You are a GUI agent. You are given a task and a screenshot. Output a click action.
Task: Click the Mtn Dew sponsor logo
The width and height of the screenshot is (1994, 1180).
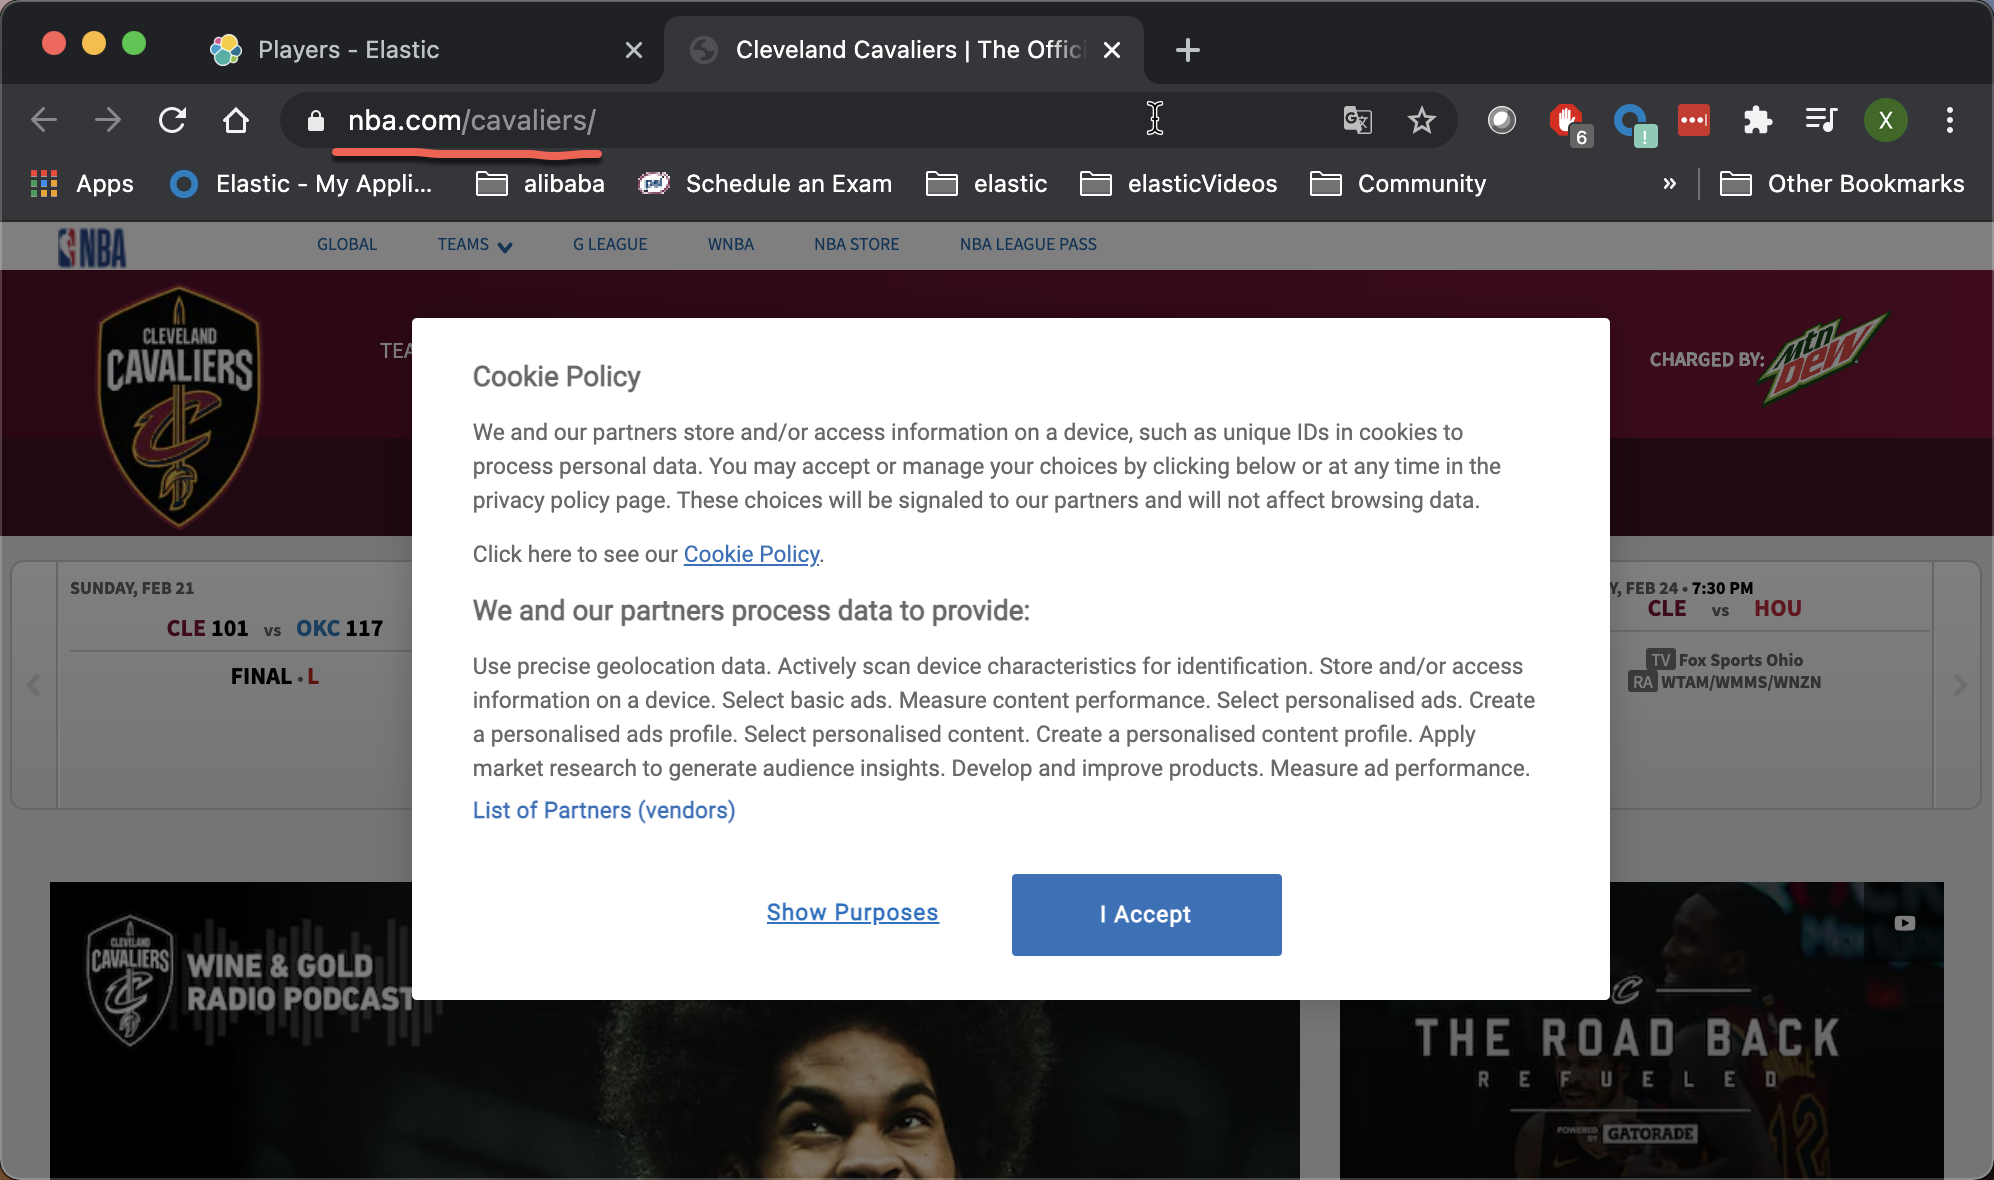1823,358
